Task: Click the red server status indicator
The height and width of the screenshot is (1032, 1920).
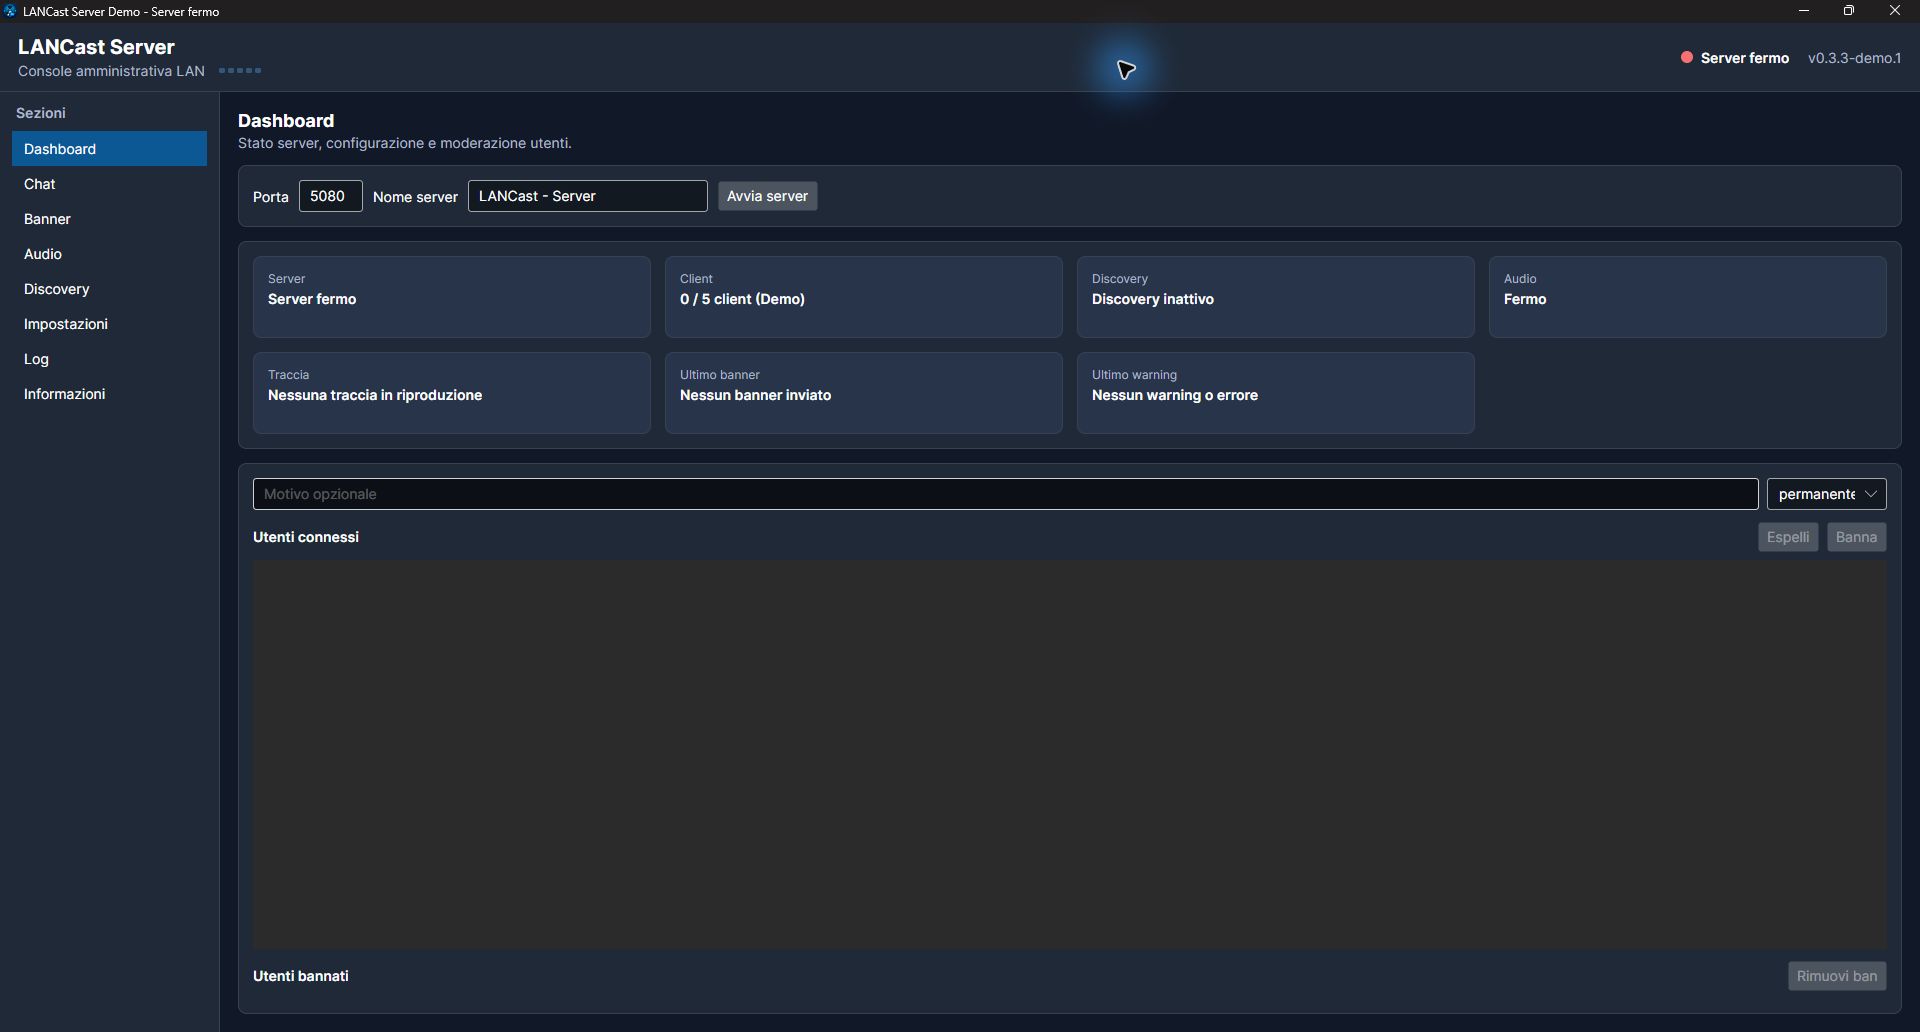Action: coord(1687,57)
